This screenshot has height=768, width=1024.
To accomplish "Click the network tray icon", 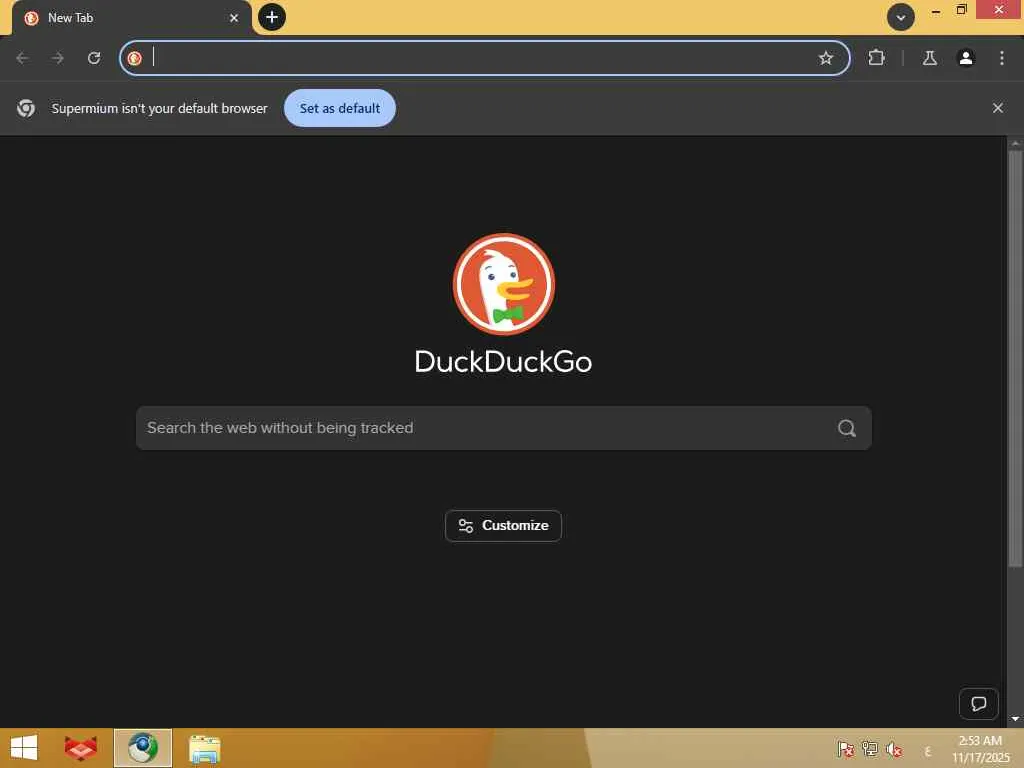I will coord(869,749).
